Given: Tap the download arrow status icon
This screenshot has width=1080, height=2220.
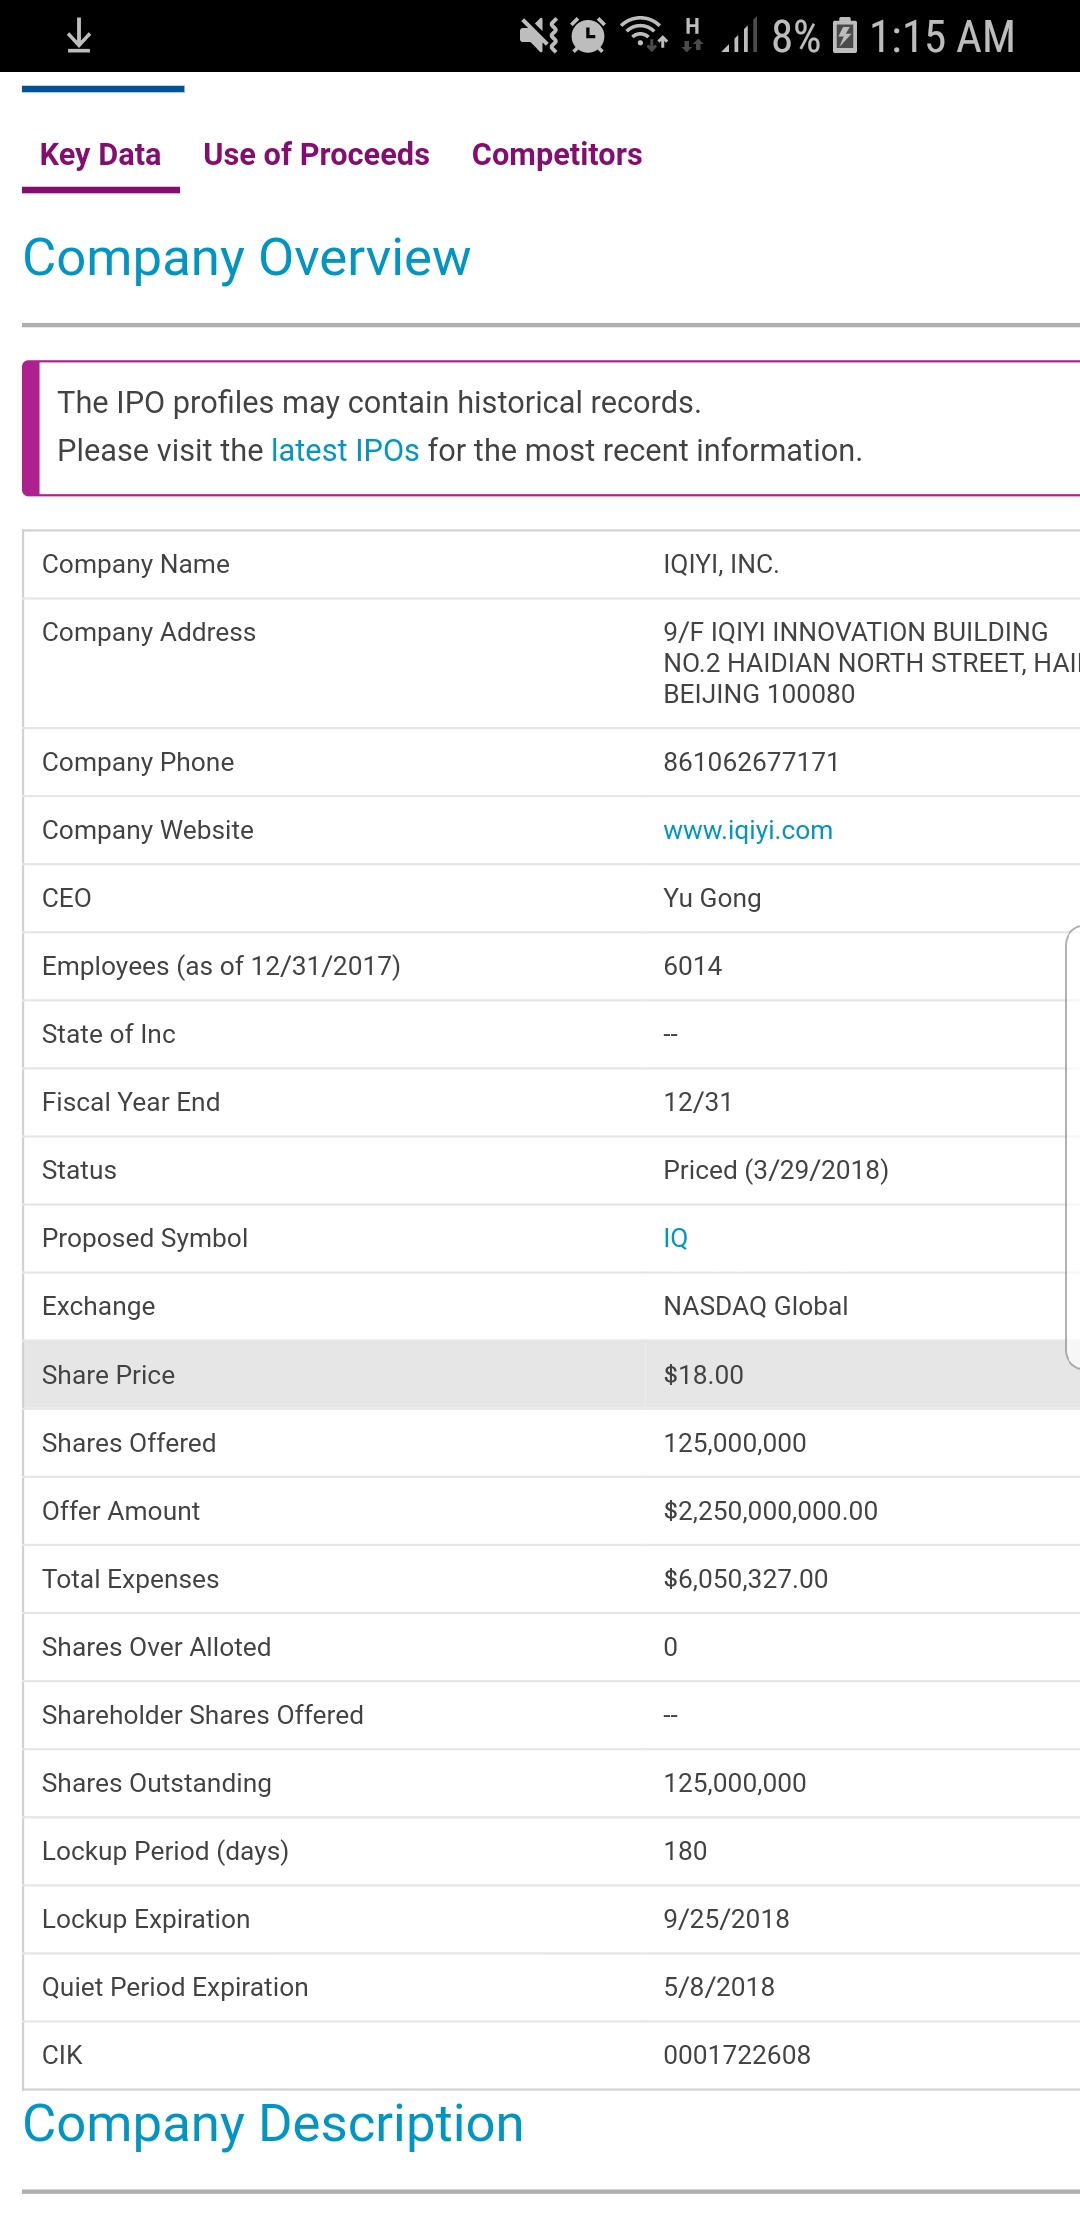Looking at the screenshot, I should (79, 37).
